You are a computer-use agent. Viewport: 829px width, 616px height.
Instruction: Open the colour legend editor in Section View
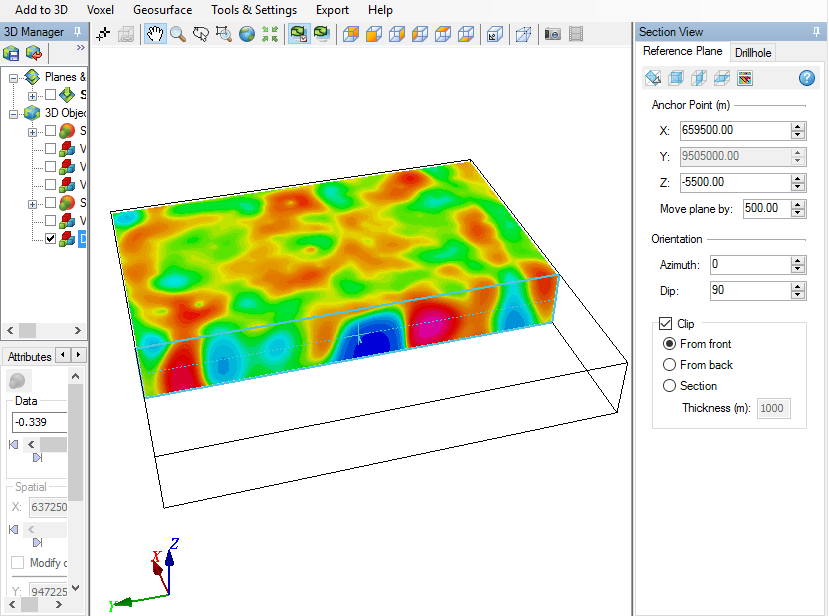click(x=745, y=77)
